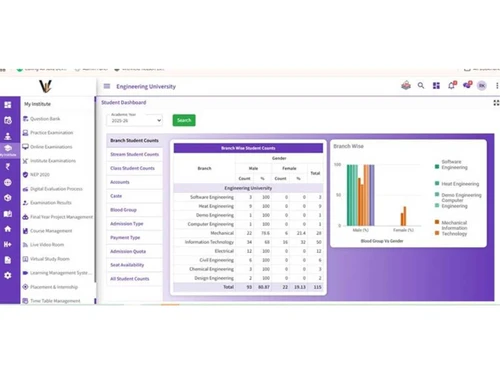Select the Caste tab
The image size is (500, 375).
pos(134,196)
